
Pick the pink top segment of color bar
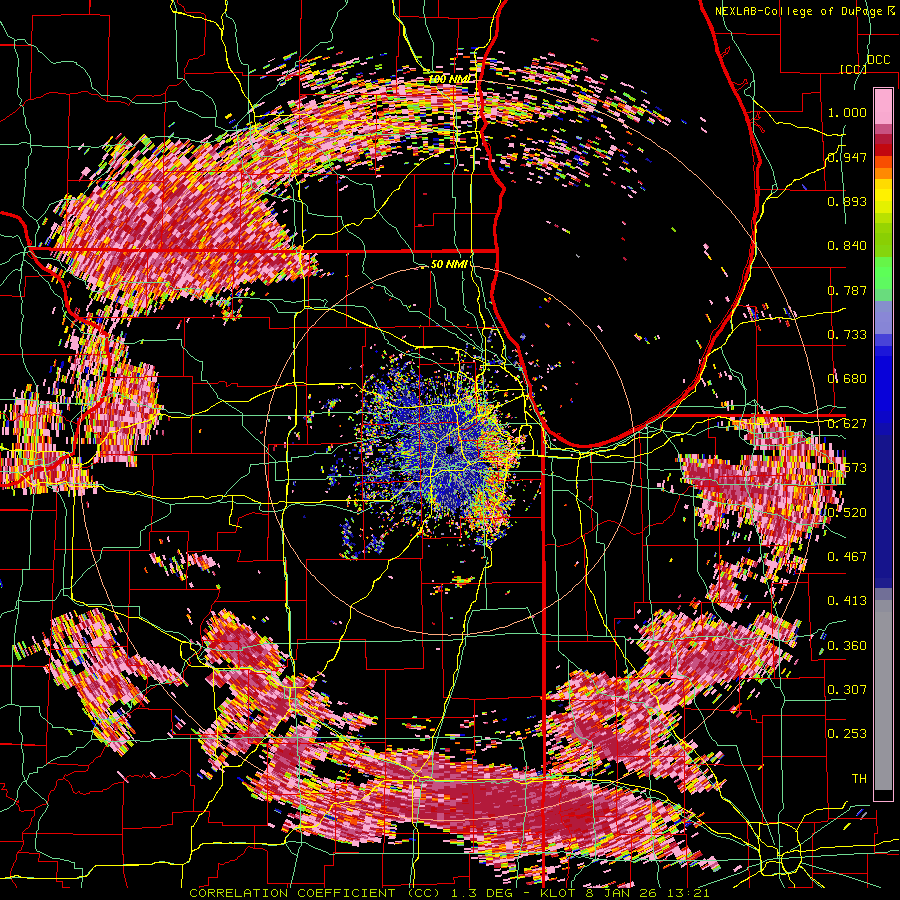click(x=883, y=106)
